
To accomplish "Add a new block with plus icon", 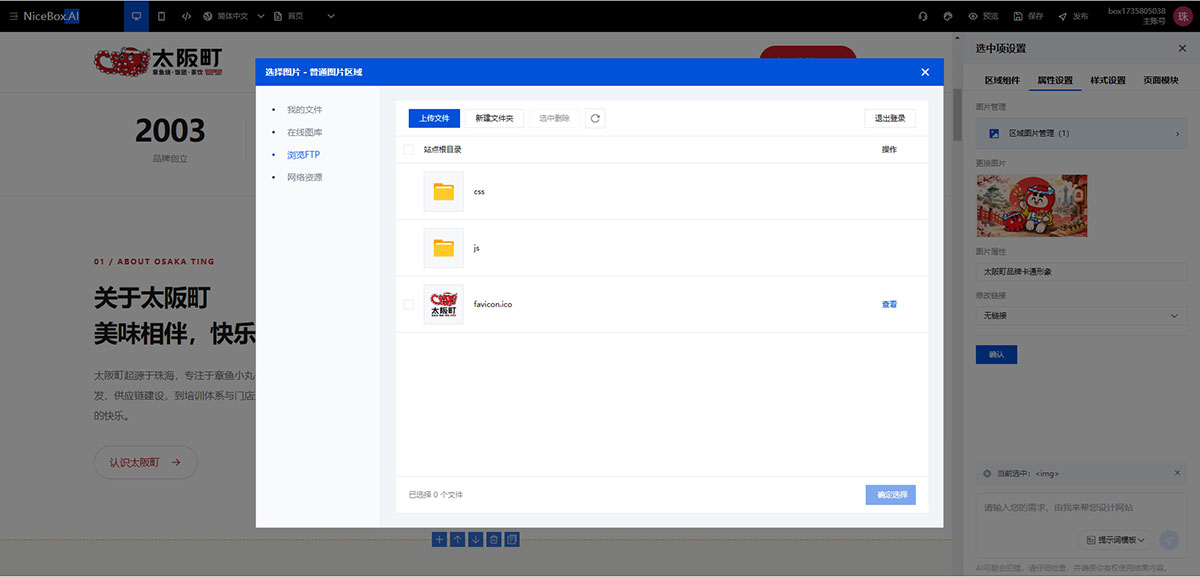I will pyautogui.click(x=439, y=539).
